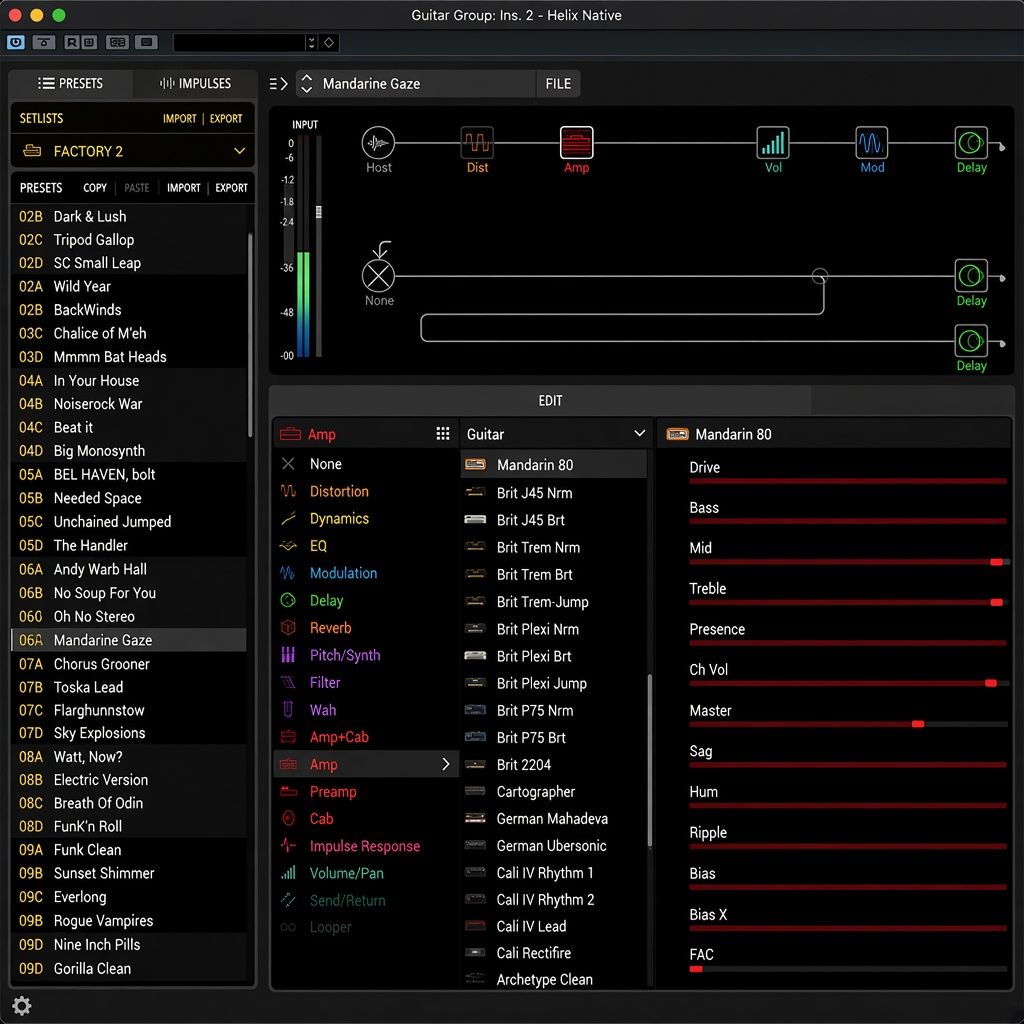Open the FILE menu
The width and height of the screenshot is (1024, 1024).
pos(558,84)
